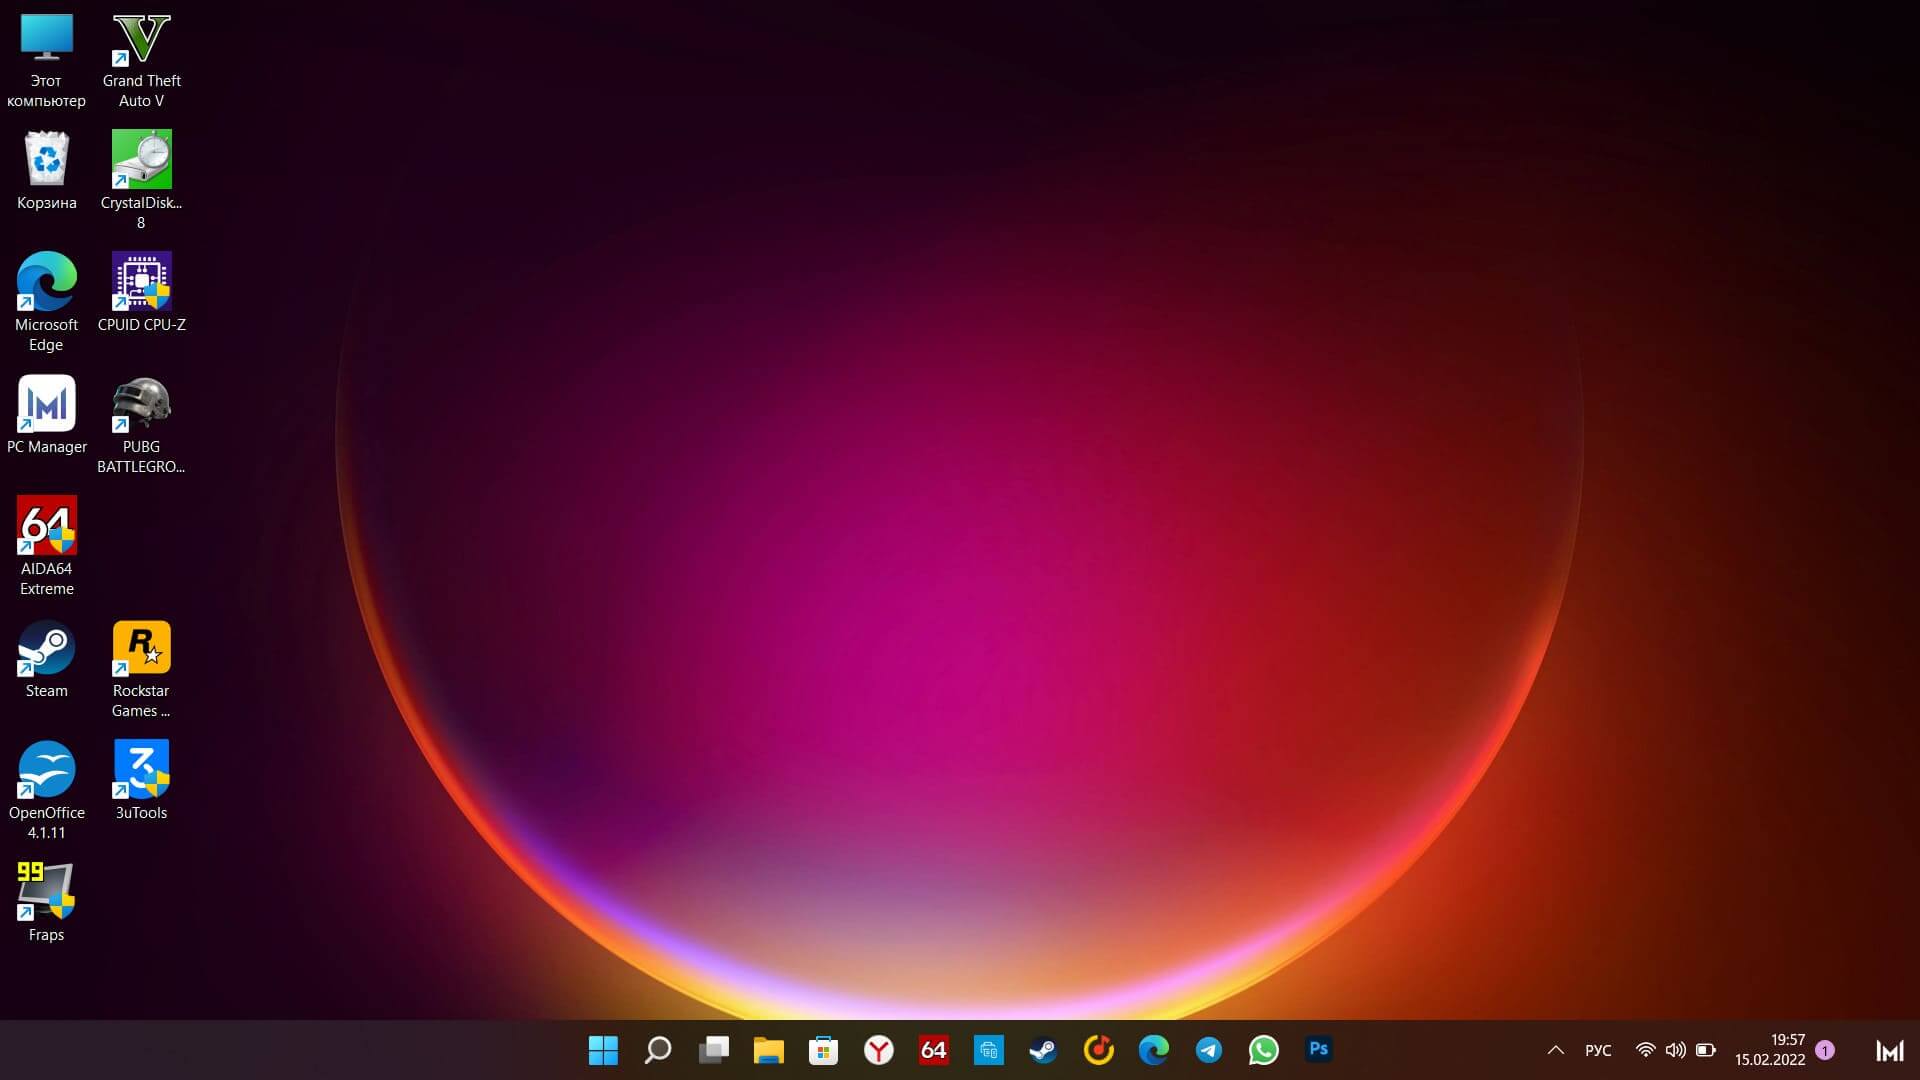This screenshot has height=1080, width=1920.
Task: Open WhatsApp from the taskbar
Action: (1263, 1050)
